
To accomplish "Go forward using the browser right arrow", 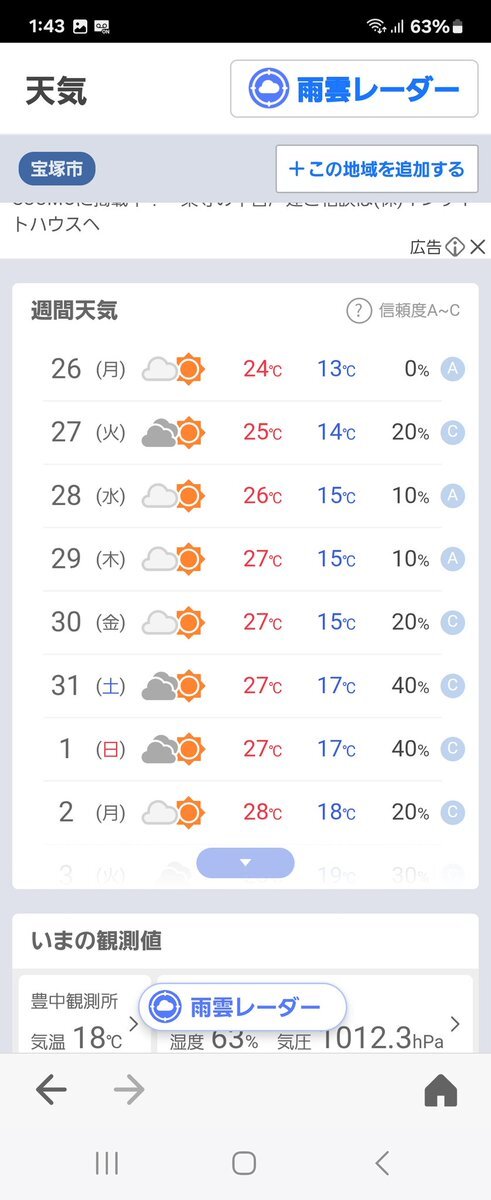I will (130, 1091).
